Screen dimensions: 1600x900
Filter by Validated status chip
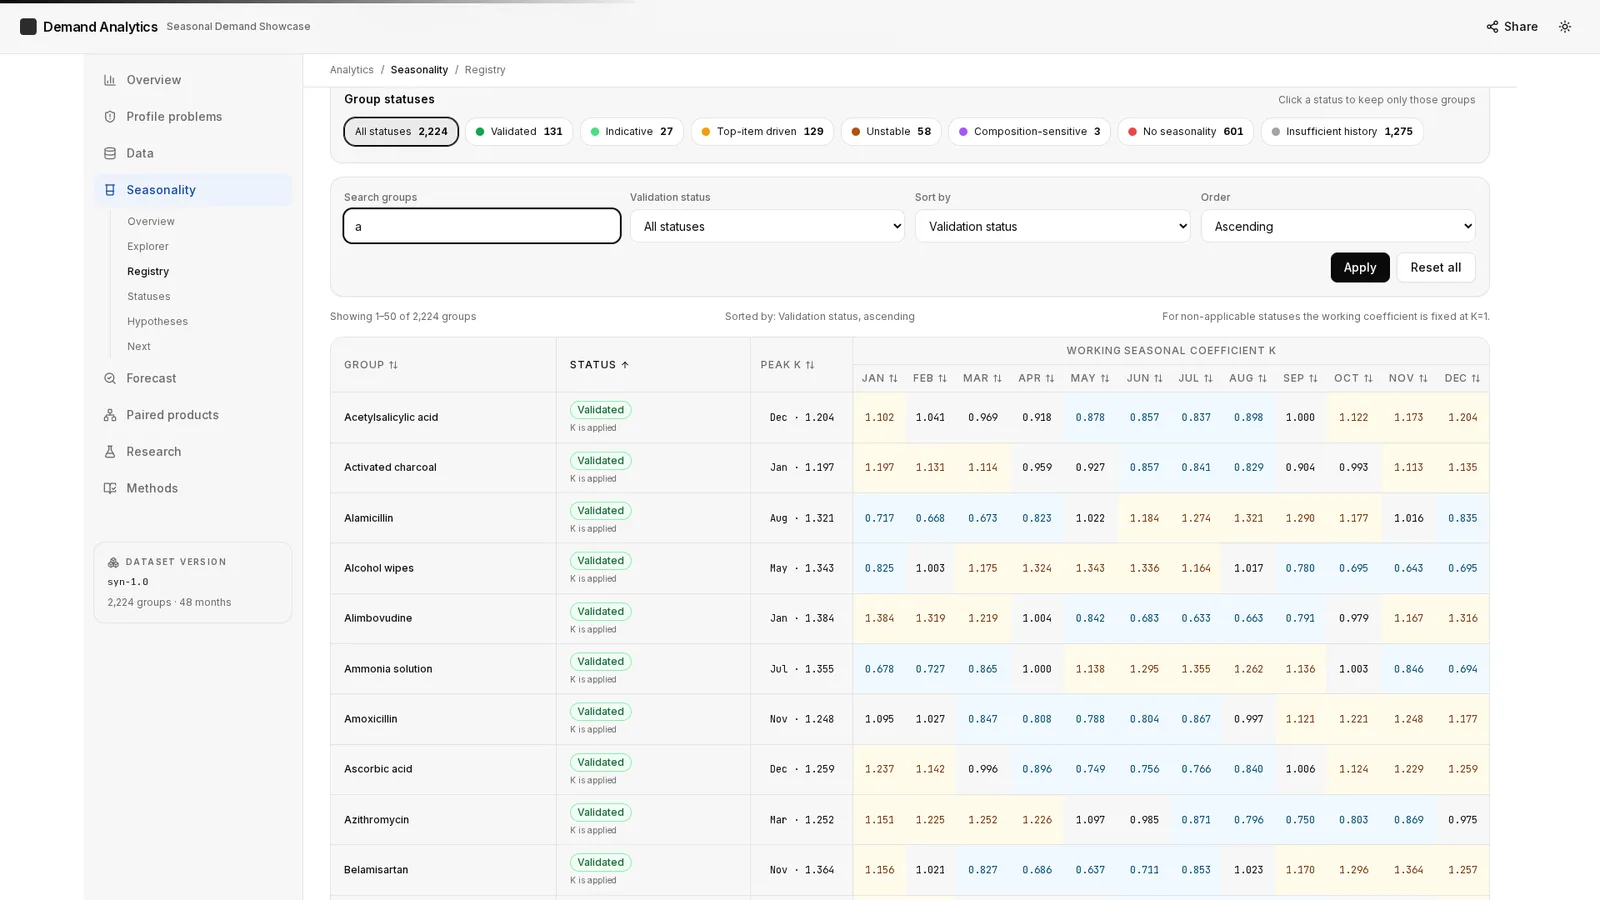click(x=519, y=132)
